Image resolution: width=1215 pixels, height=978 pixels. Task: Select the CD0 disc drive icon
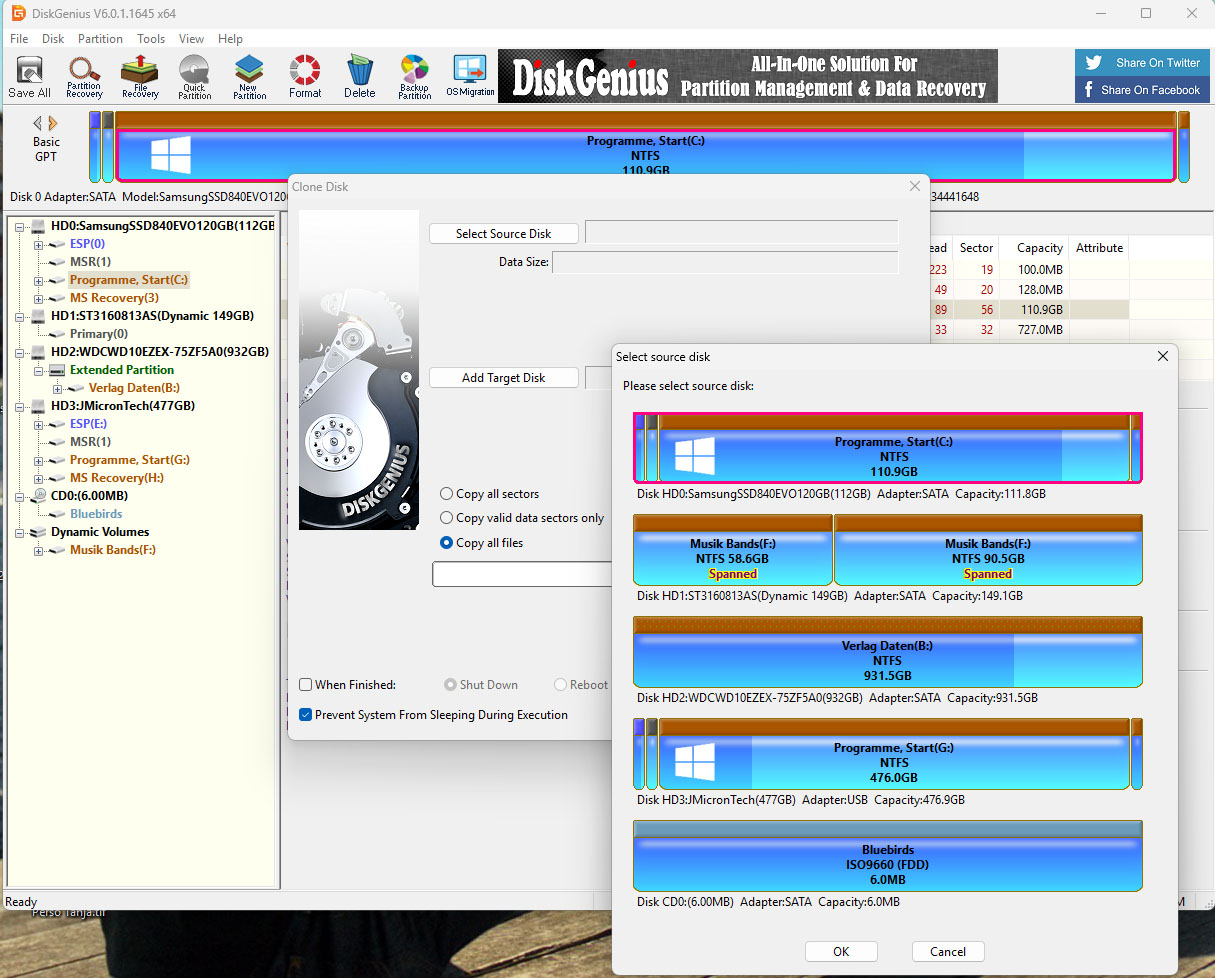pyautogui.click(x=39, y=496)
